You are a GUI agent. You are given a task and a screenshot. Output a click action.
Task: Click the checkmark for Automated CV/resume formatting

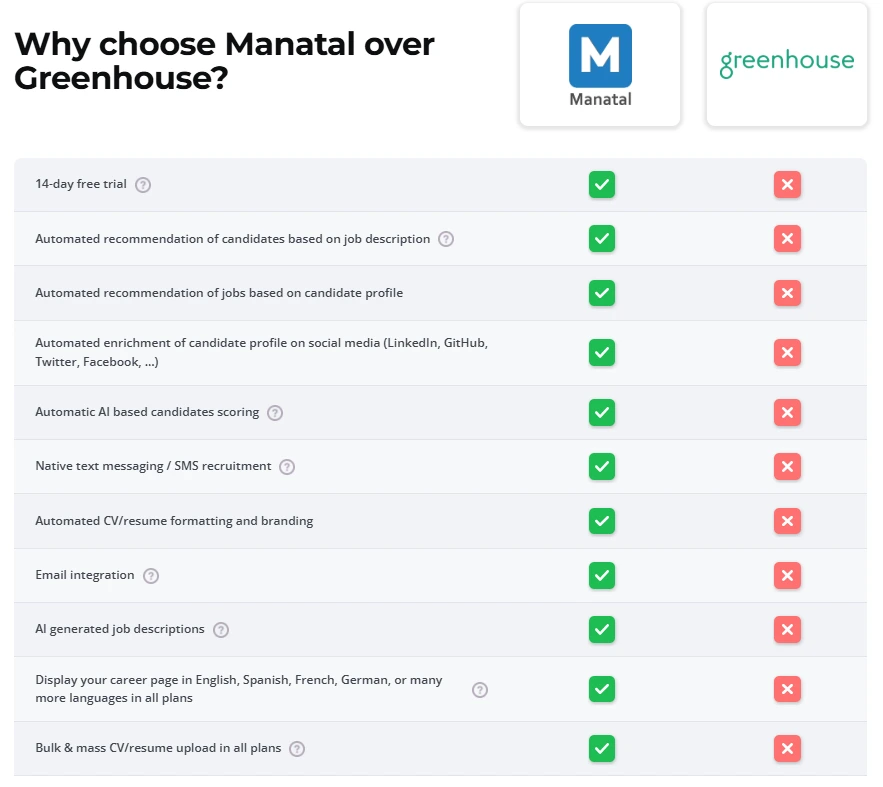[x=601, y=520]
